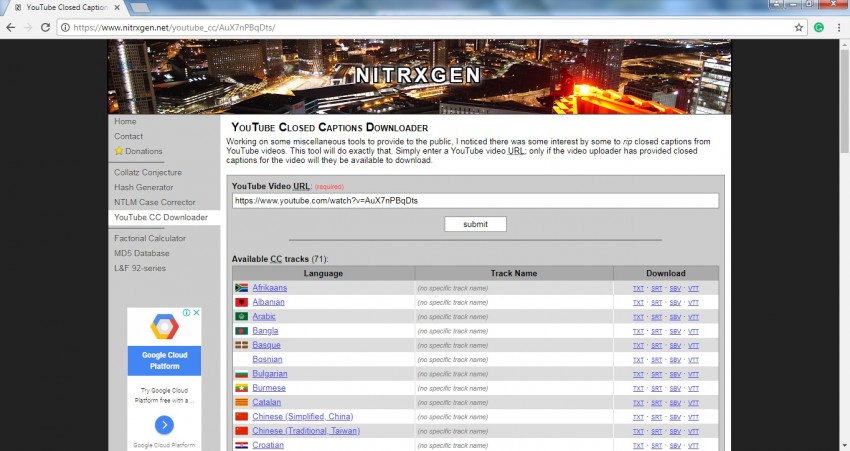This screenshot has width=850, height=451.
Task: Open Factorial Calculator tool
Action: click(150, 239)
